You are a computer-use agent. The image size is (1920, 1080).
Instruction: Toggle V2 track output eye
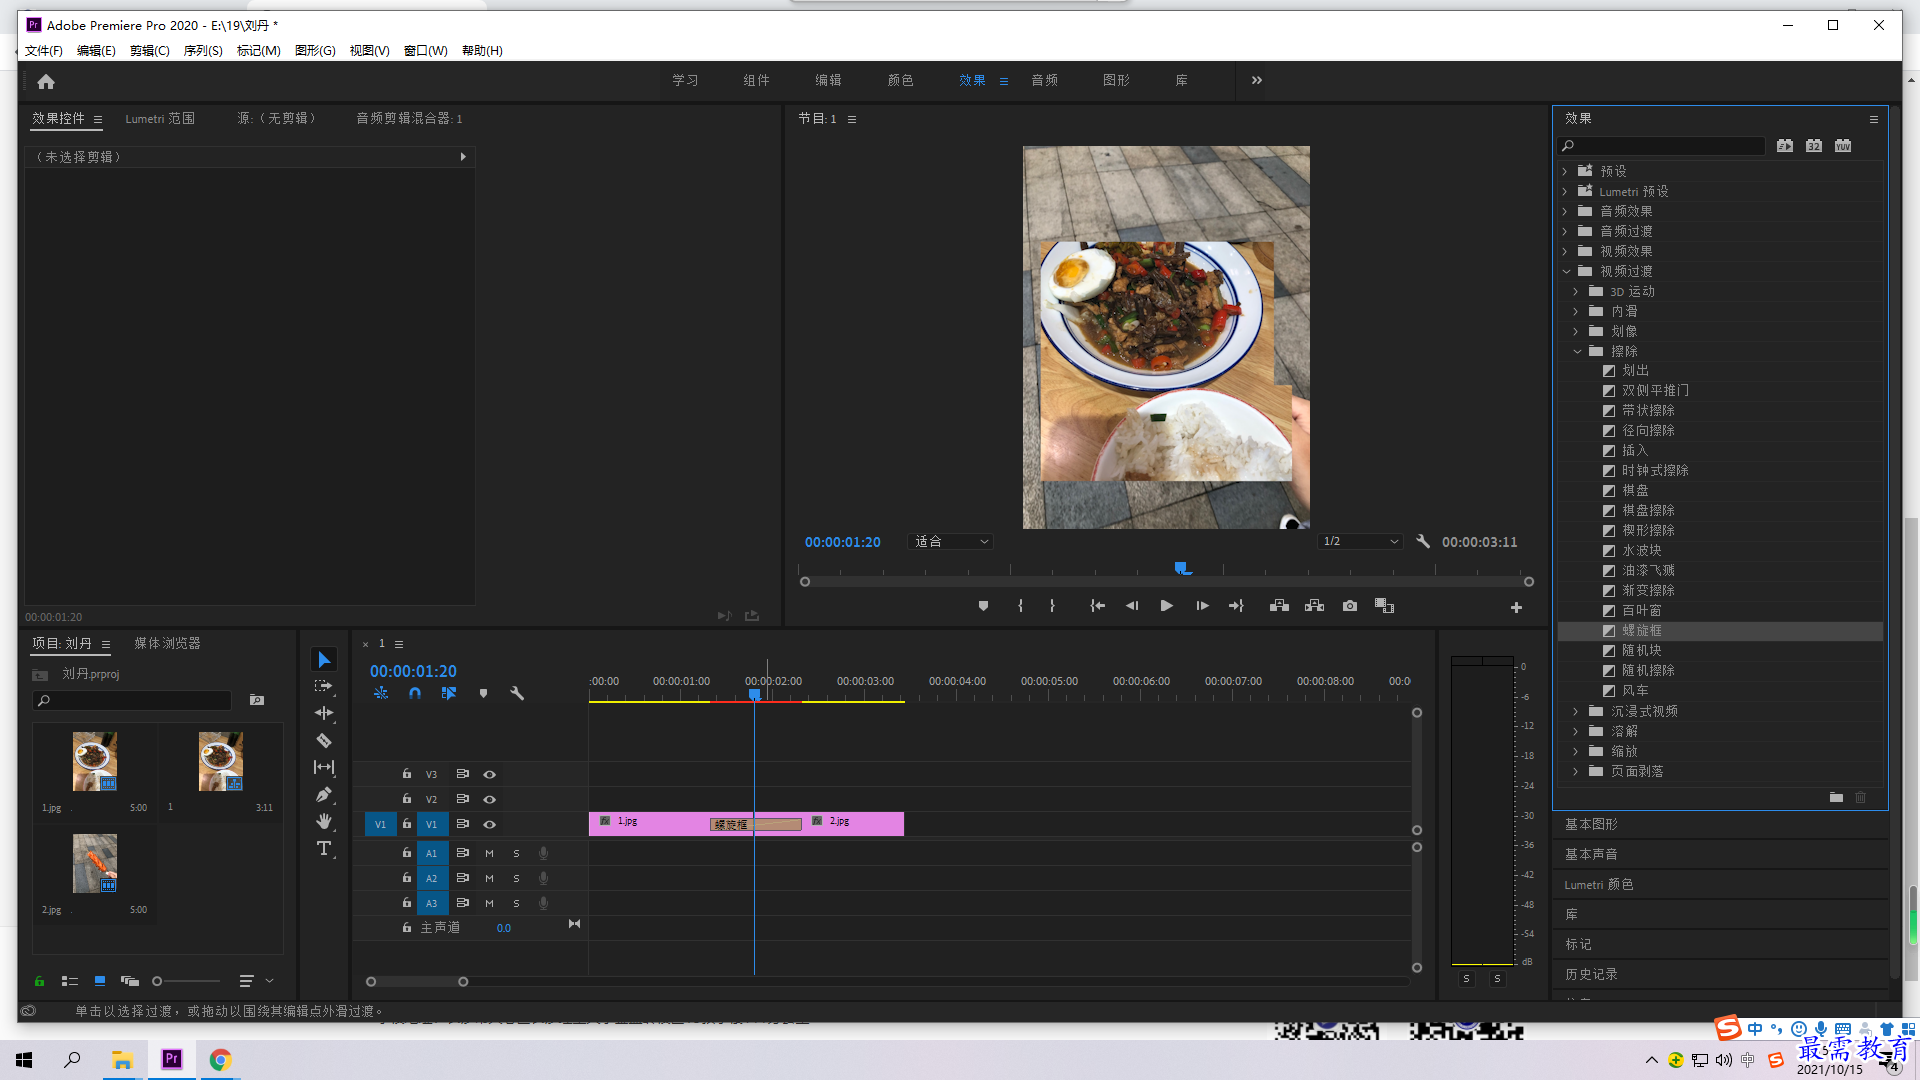(490, 800)
